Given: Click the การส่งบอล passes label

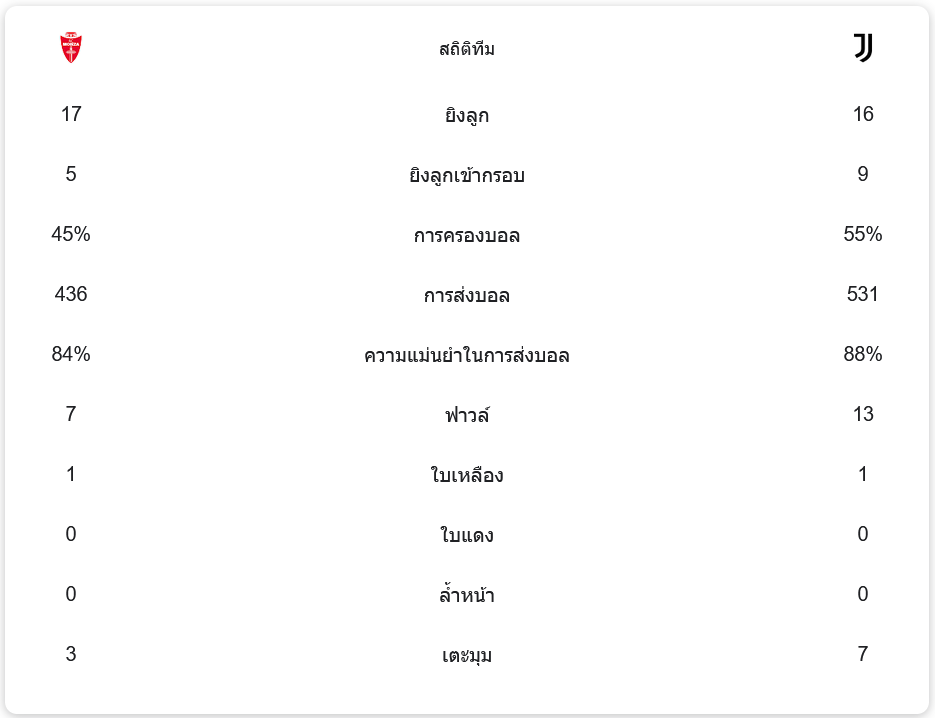Looking at the screenshot, I should [x=467, y=295].
